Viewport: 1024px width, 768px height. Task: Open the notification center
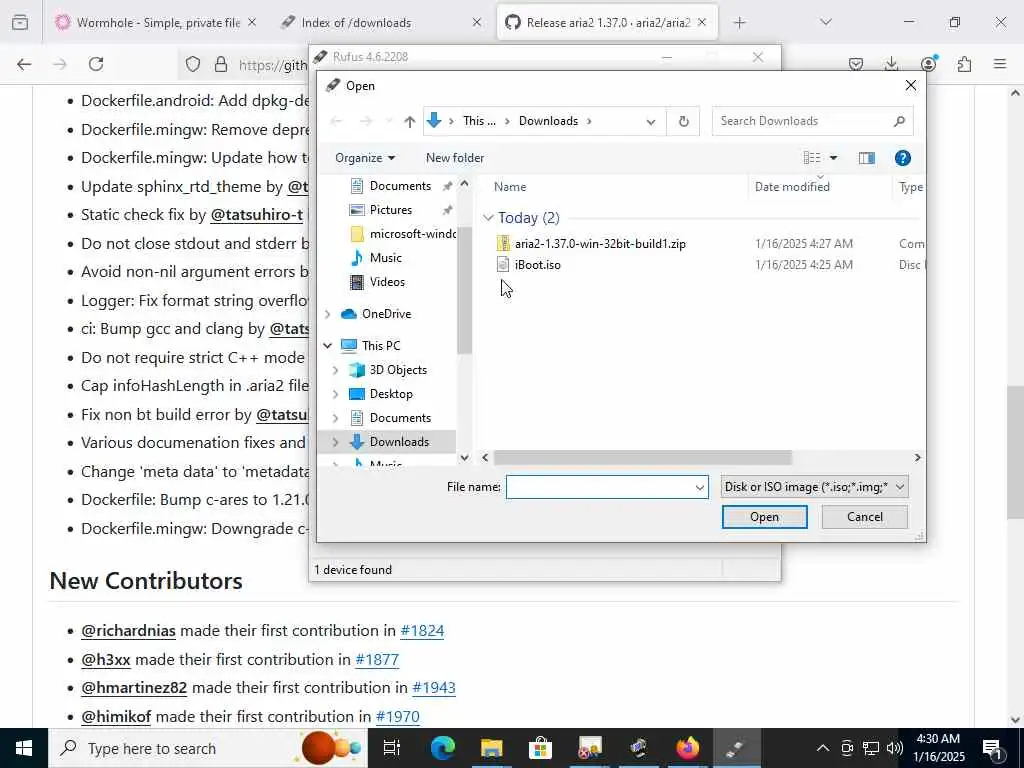pyautogui.click(x=992, y=748)
